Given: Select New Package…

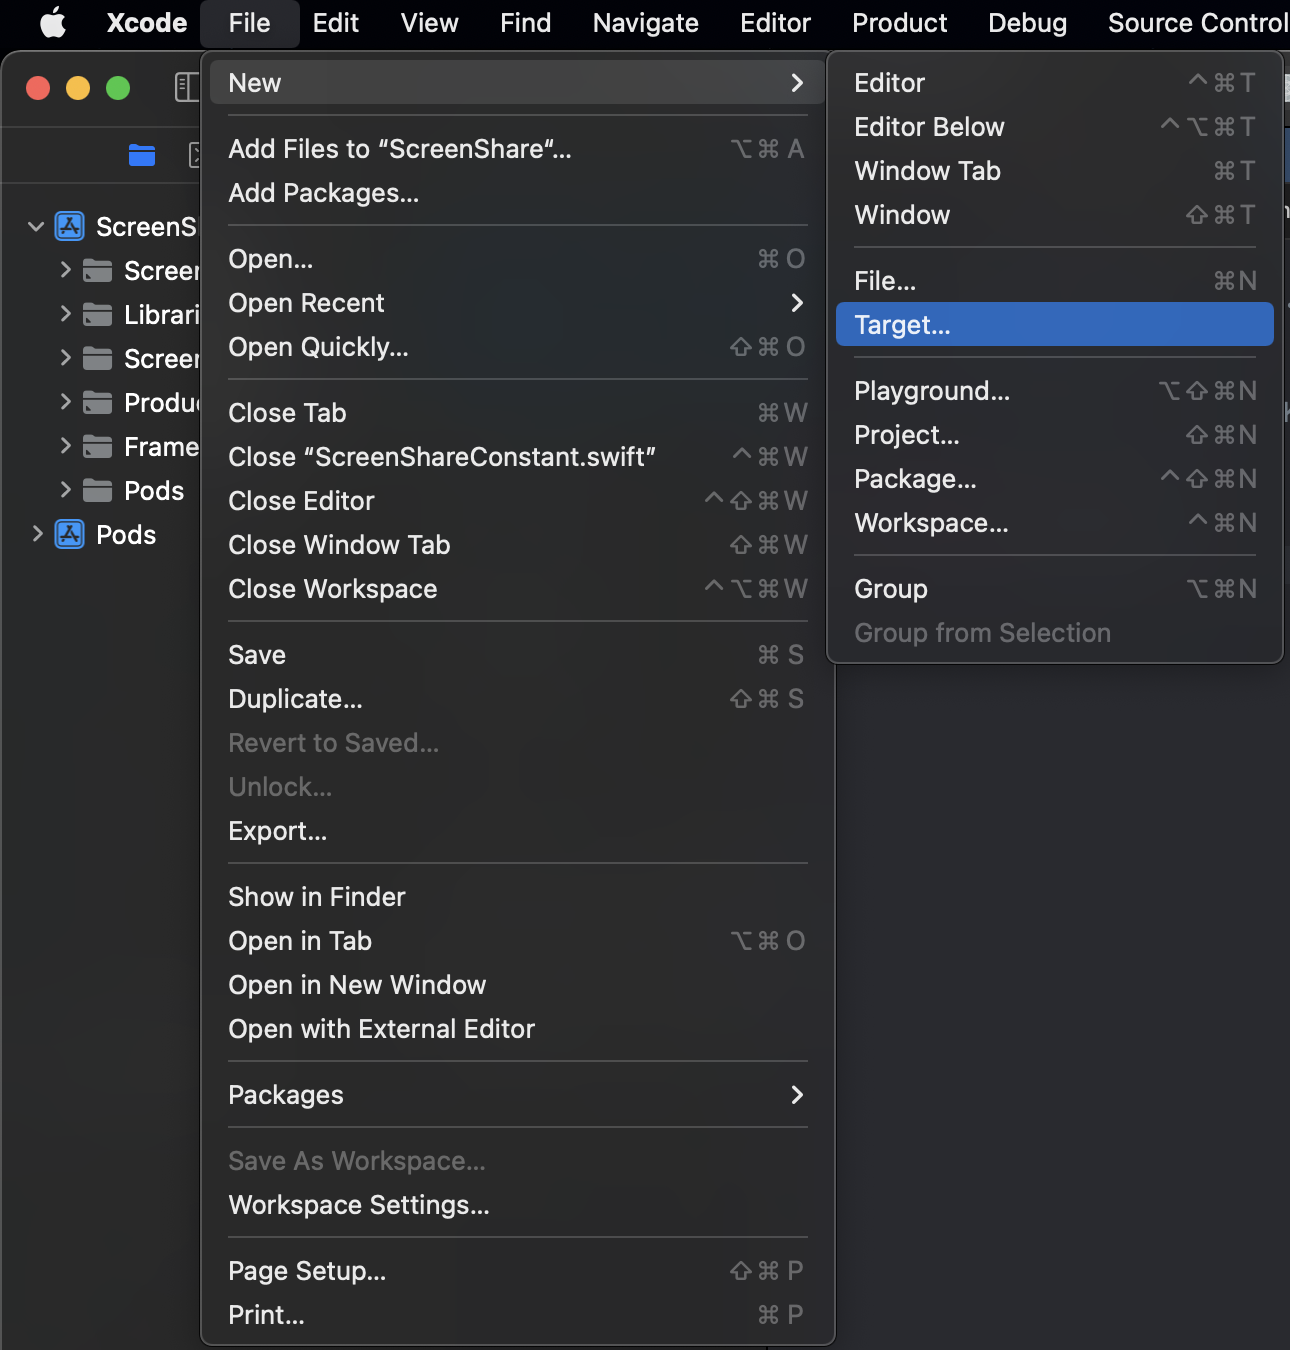Looking at the screenshot, I should (1054, 479).
